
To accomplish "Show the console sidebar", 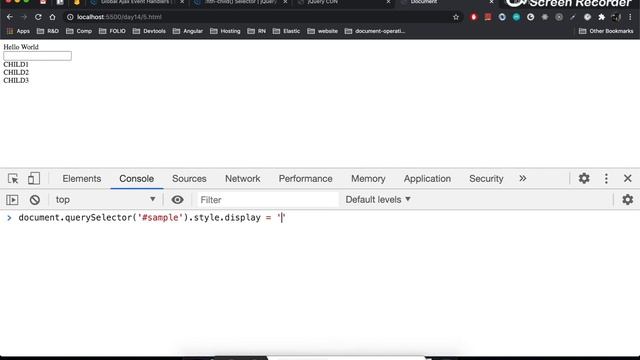I will 12,200.
